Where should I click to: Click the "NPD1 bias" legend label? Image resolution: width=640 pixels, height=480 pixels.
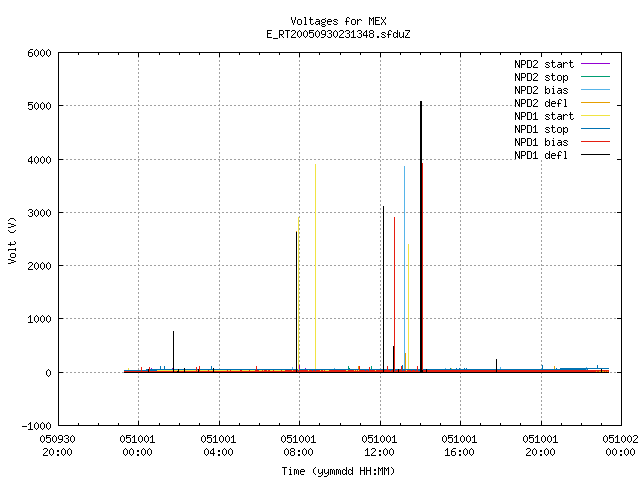(x=541, y=142)
